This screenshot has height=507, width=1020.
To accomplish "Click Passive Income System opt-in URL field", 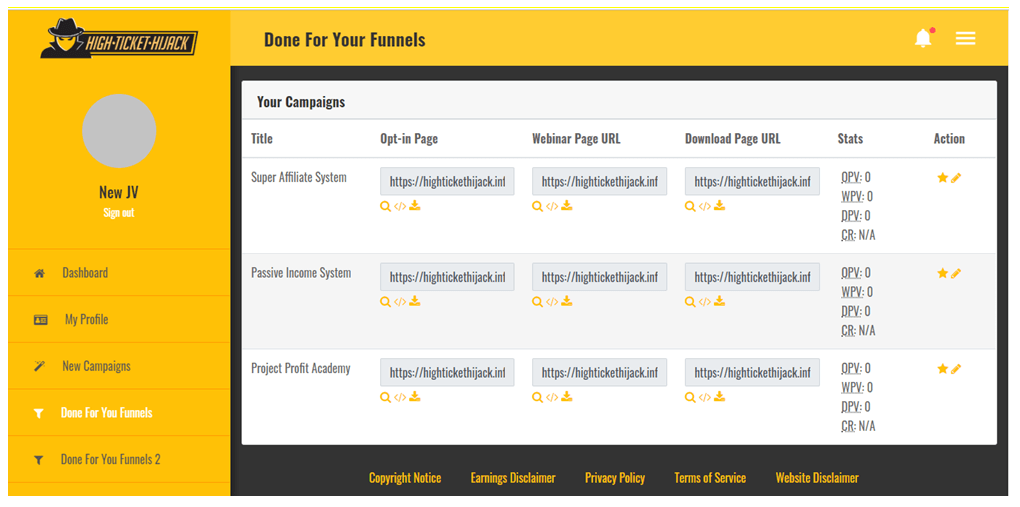I will coord(448,277).
